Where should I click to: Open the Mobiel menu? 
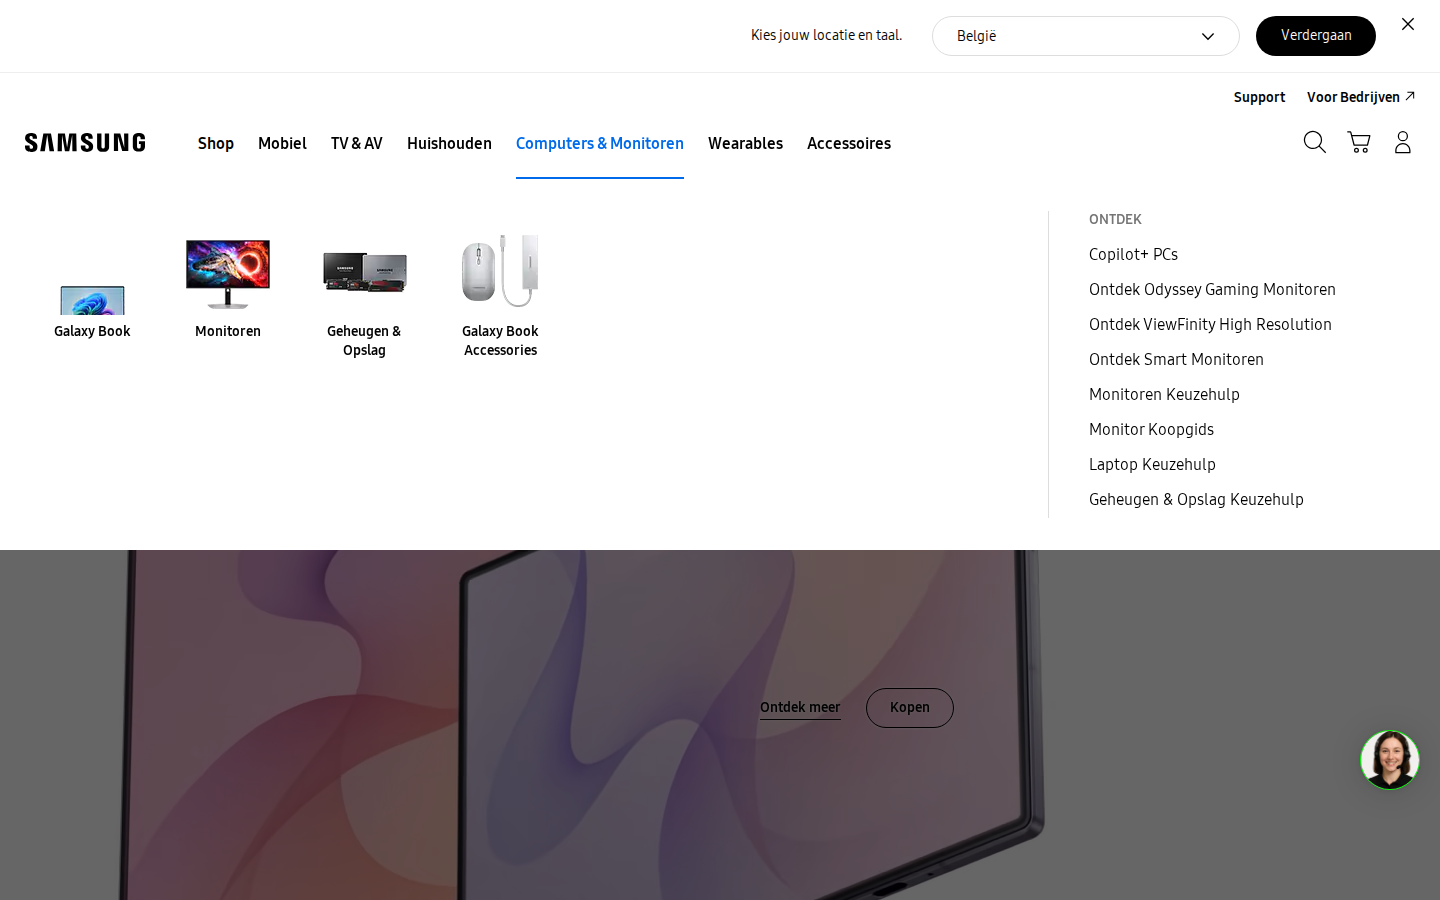[282, 143]
